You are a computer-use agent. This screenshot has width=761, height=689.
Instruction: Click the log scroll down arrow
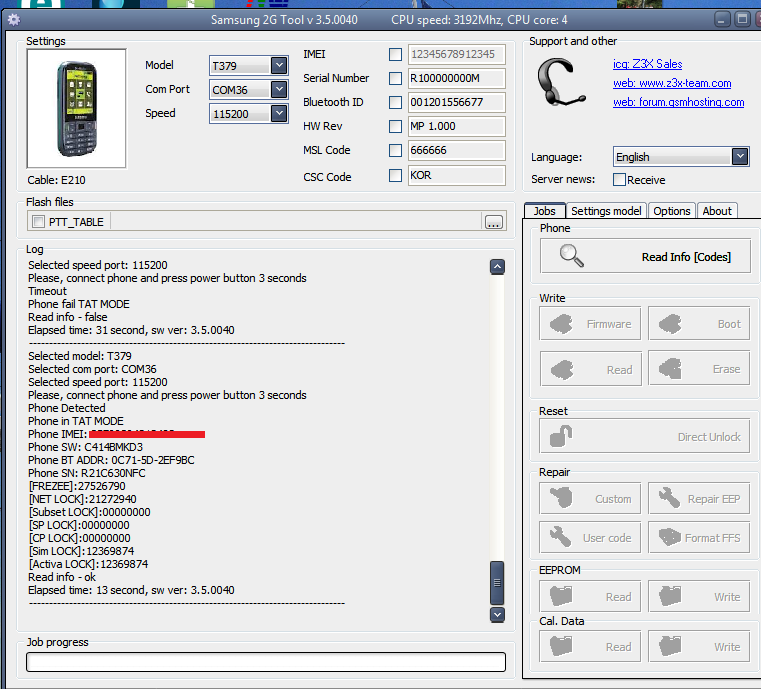497,615
